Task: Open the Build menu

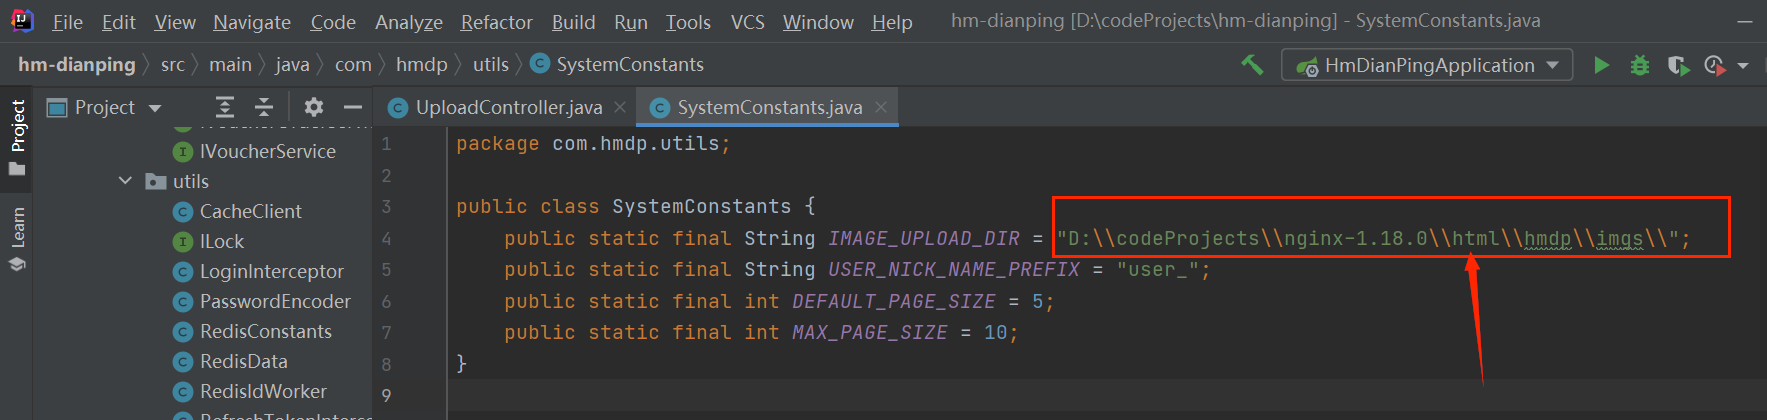Action: (x=573, y=22)
